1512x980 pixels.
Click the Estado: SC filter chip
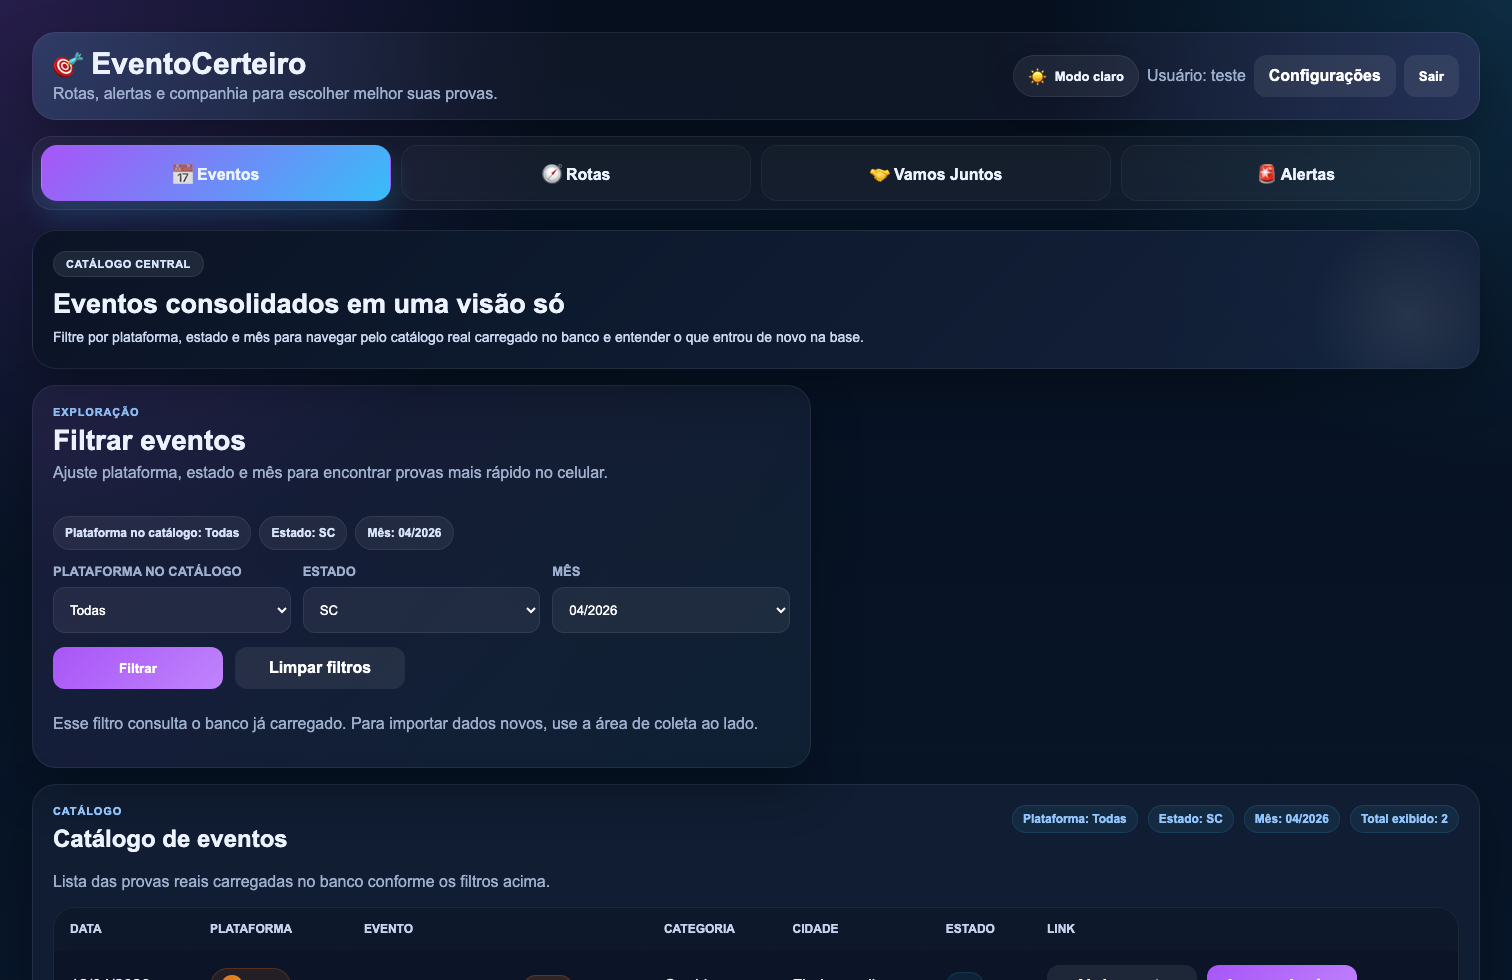click(302, 533)
